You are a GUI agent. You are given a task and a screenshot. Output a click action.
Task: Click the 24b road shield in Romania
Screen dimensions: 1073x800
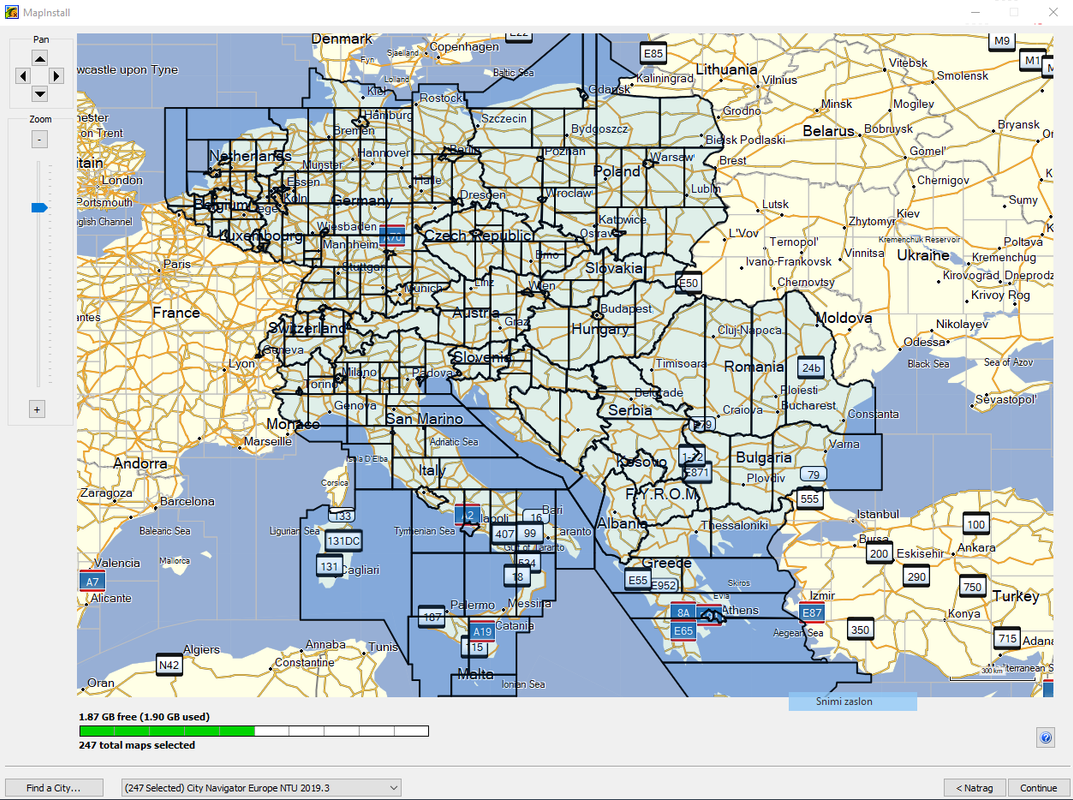pyautogui.click(x=811, y=368)
